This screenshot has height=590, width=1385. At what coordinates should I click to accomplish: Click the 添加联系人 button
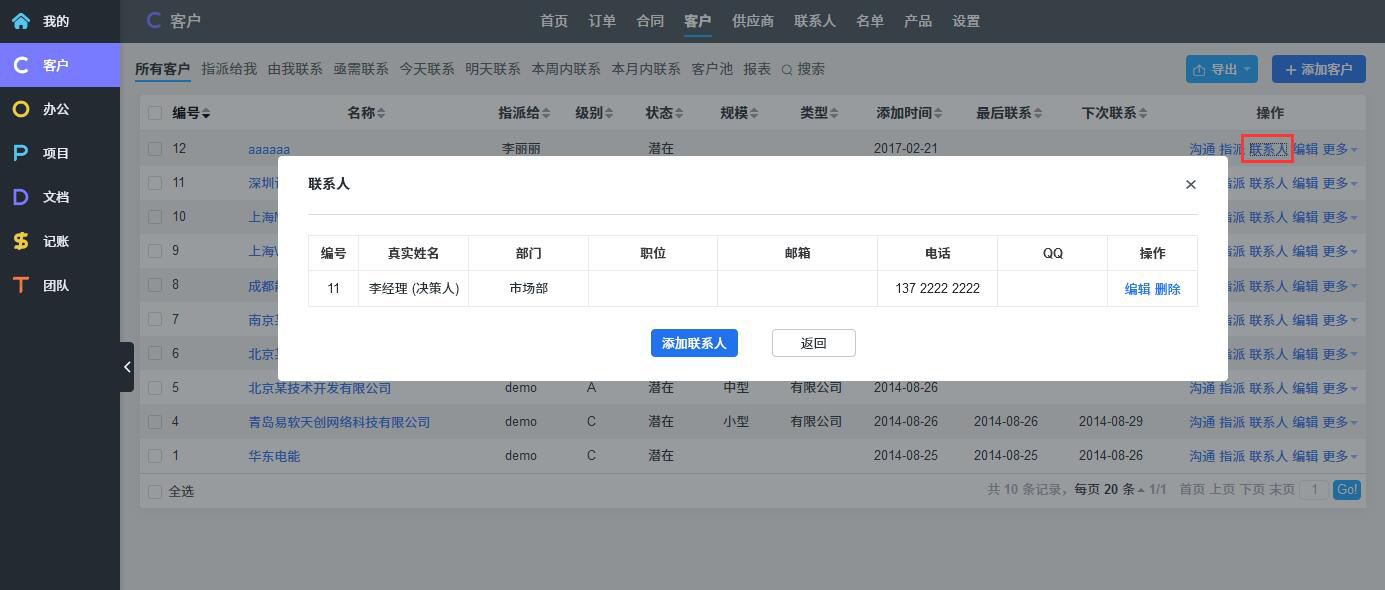[694, 343]
